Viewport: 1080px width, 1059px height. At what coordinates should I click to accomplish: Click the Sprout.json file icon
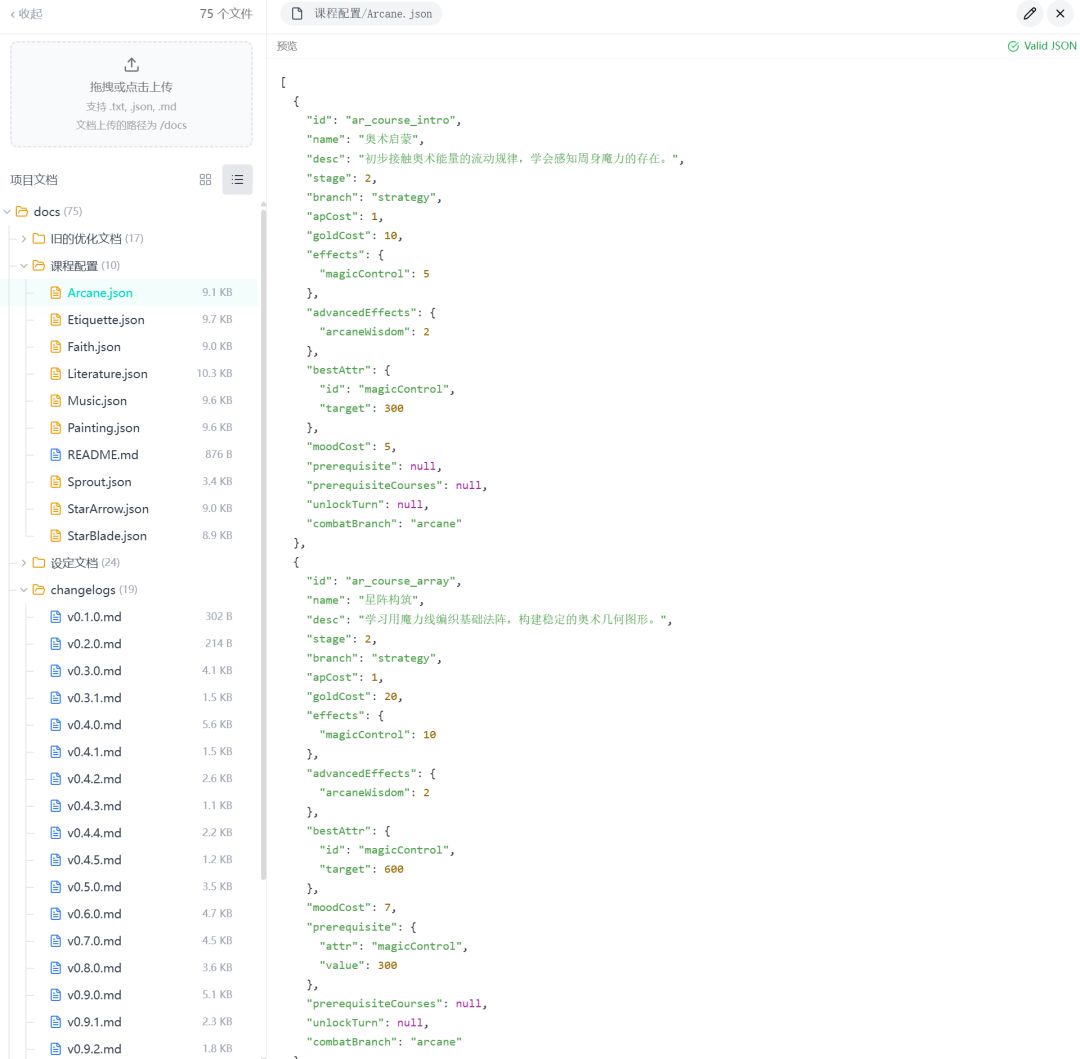click(x=56, y=481)
